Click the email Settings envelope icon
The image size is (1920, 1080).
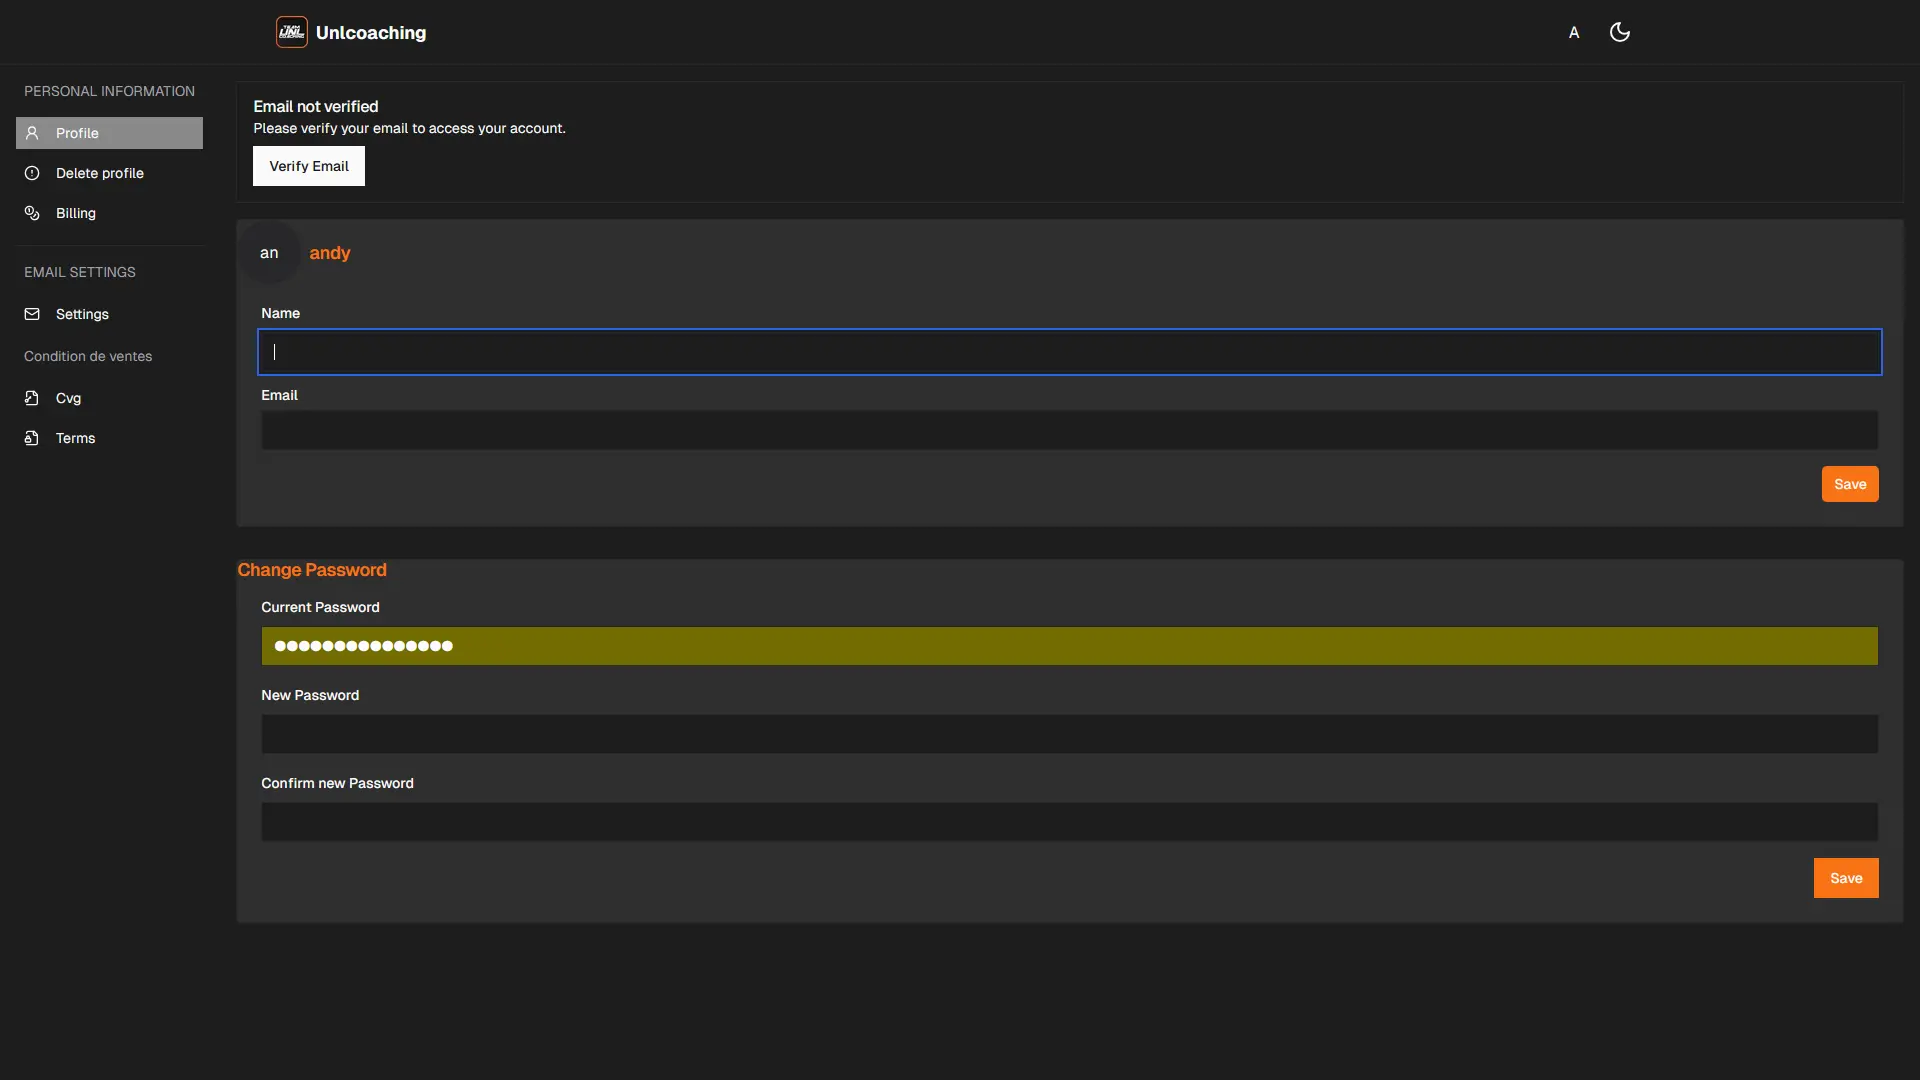point(32,314)
